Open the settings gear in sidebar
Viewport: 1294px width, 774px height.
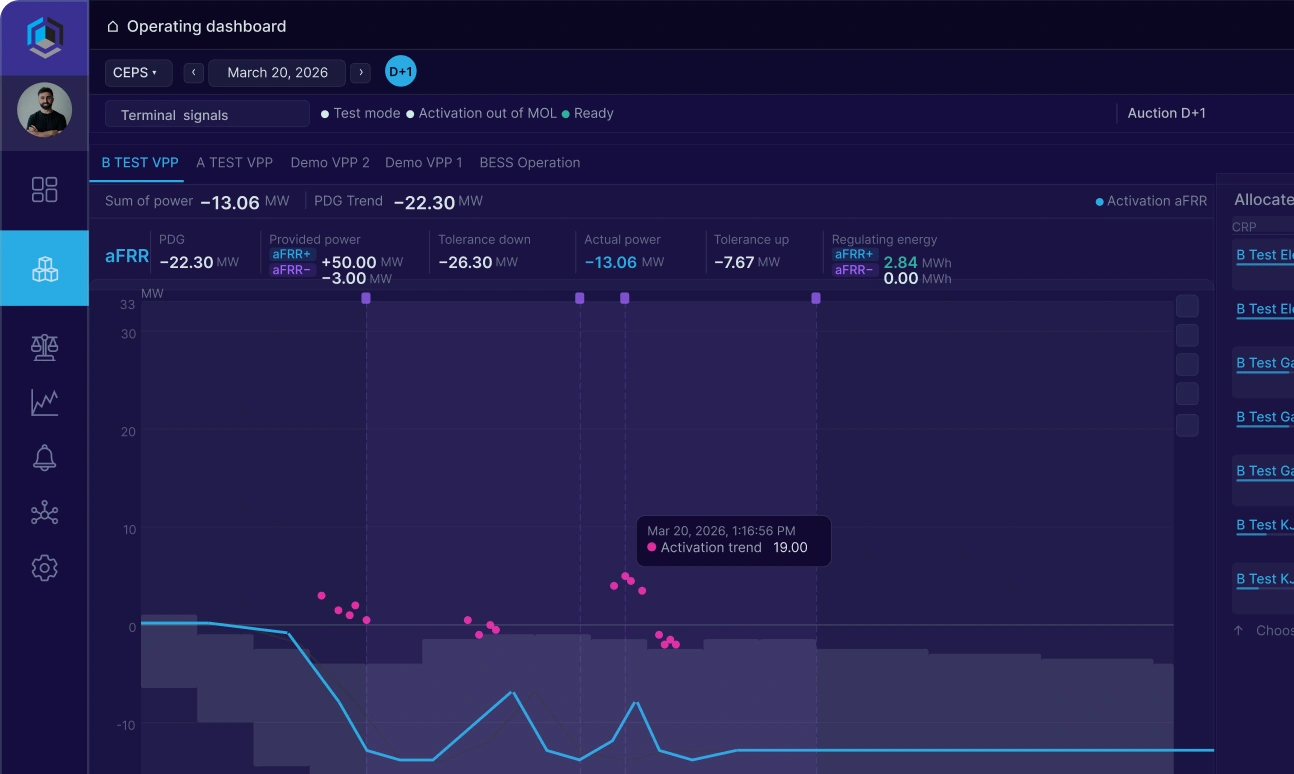(44, 568)
